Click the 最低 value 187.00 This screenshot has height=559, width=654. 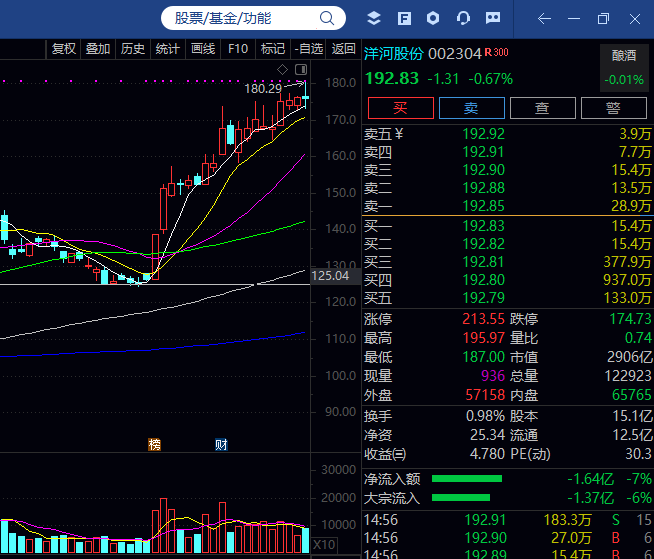coord(483,357)
